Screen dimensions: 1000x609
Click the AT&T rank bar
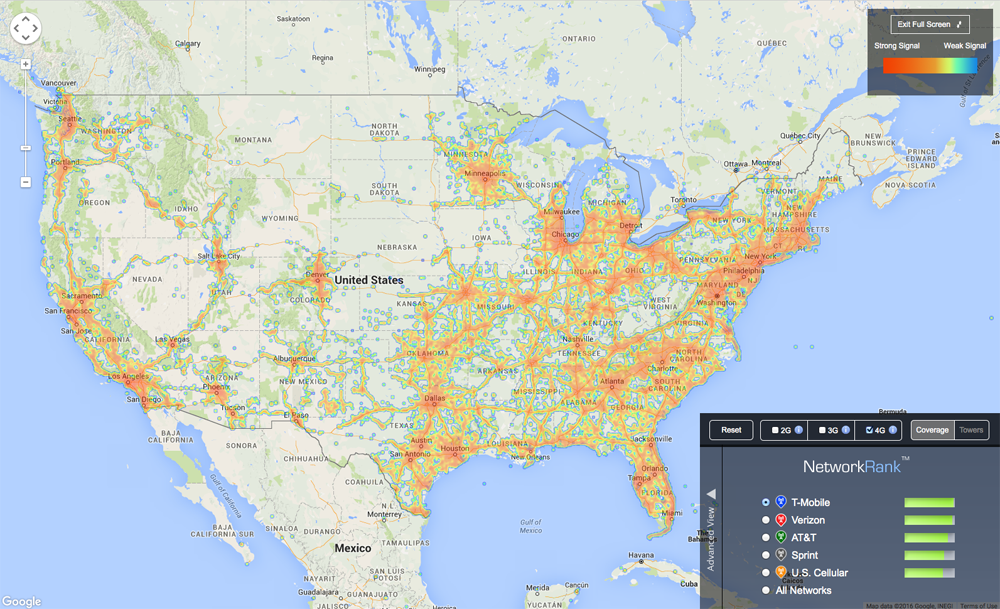(929, 538)
